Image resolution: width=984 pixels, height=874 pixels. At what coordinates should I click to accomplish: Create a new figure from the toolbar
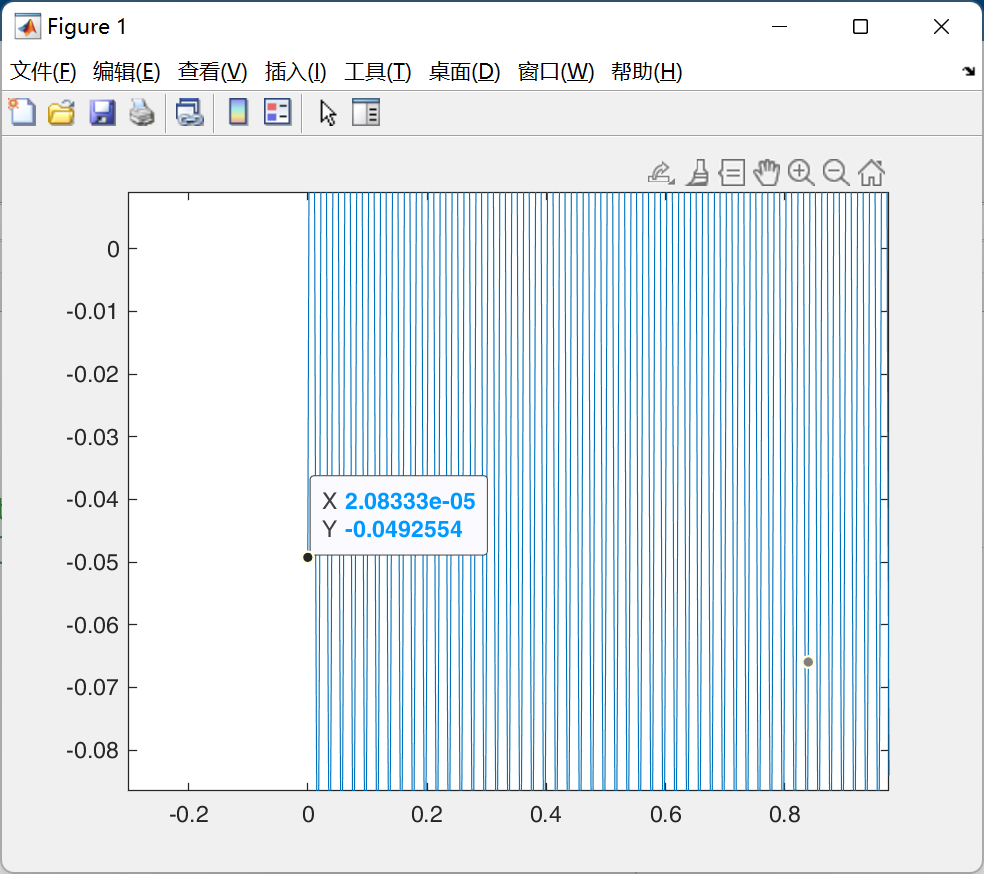22,112
